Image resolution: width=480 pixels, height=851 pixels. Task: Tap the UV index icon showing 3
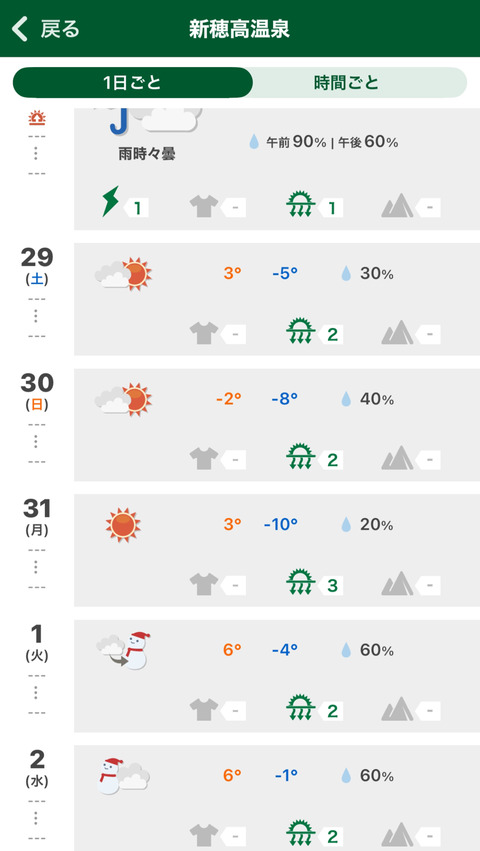tap(301, 583)
